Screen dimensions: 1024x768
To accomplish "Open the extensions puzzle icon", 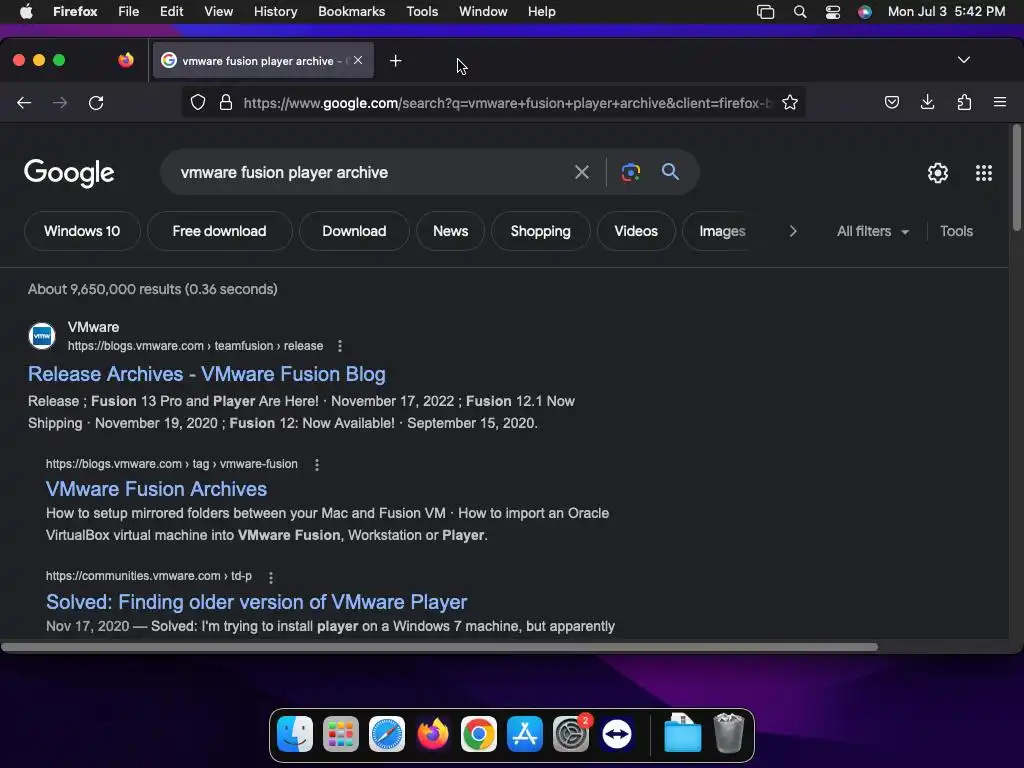I will 964,102.
